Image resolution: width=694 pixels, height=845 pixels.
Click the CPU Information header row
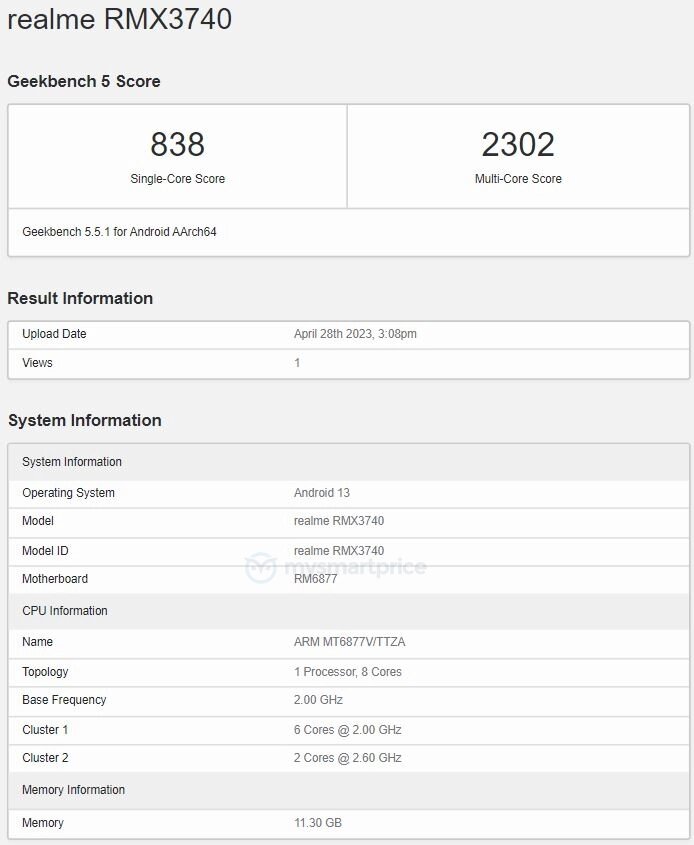pos(349,611)
